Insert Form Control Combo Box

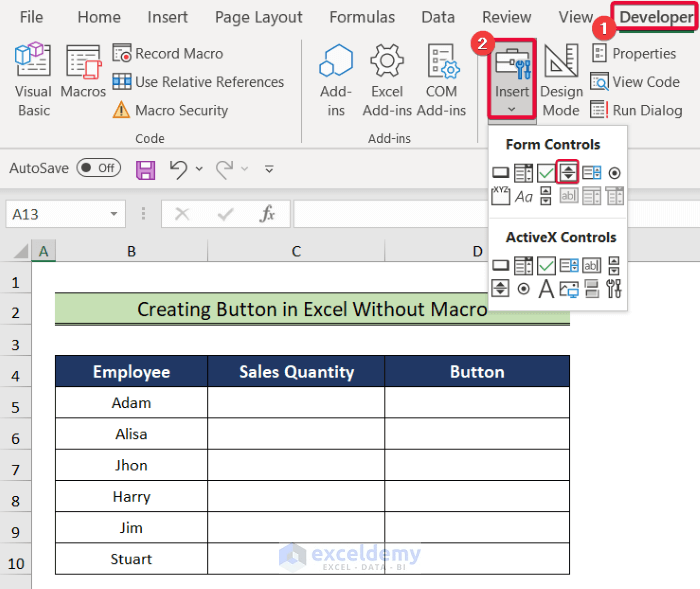click(x=523, y=172)
